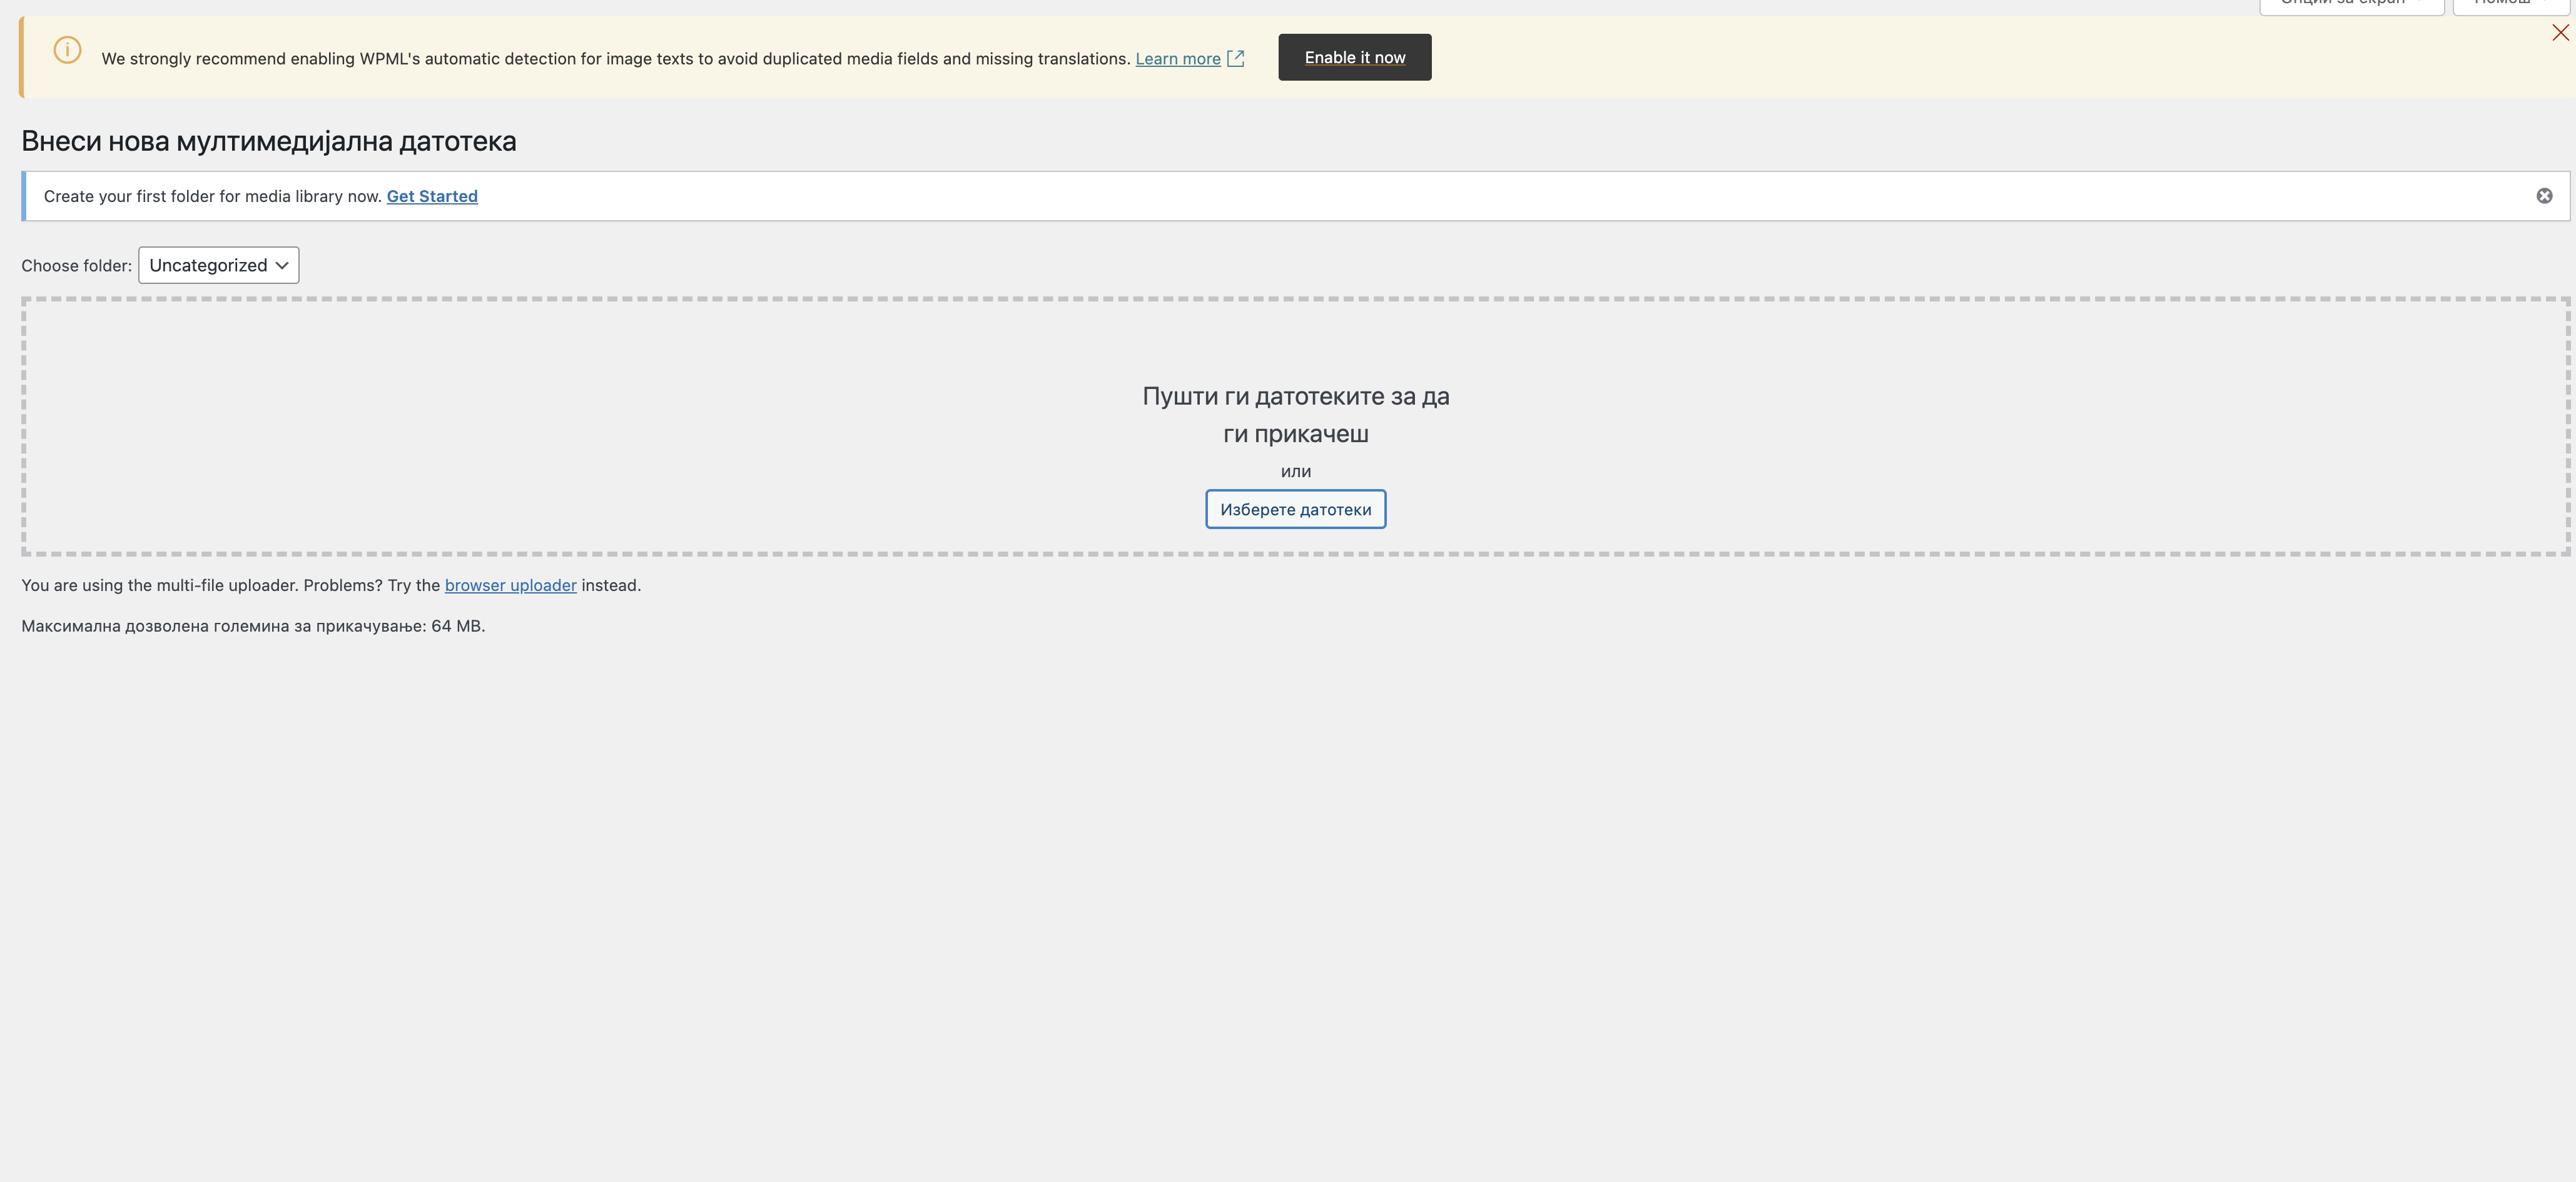Click the Максимална дозволена големина text
This screenshot has height=1182, width=2576.
click(x=252, y=626)
